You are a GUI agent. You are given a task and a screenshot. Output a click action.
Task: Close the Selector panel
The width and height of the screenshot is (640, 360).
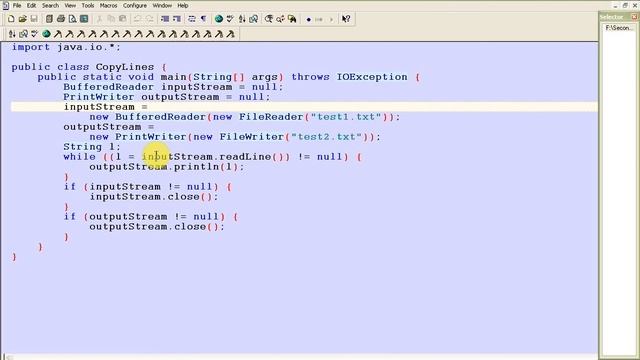(x=634, y=17)
